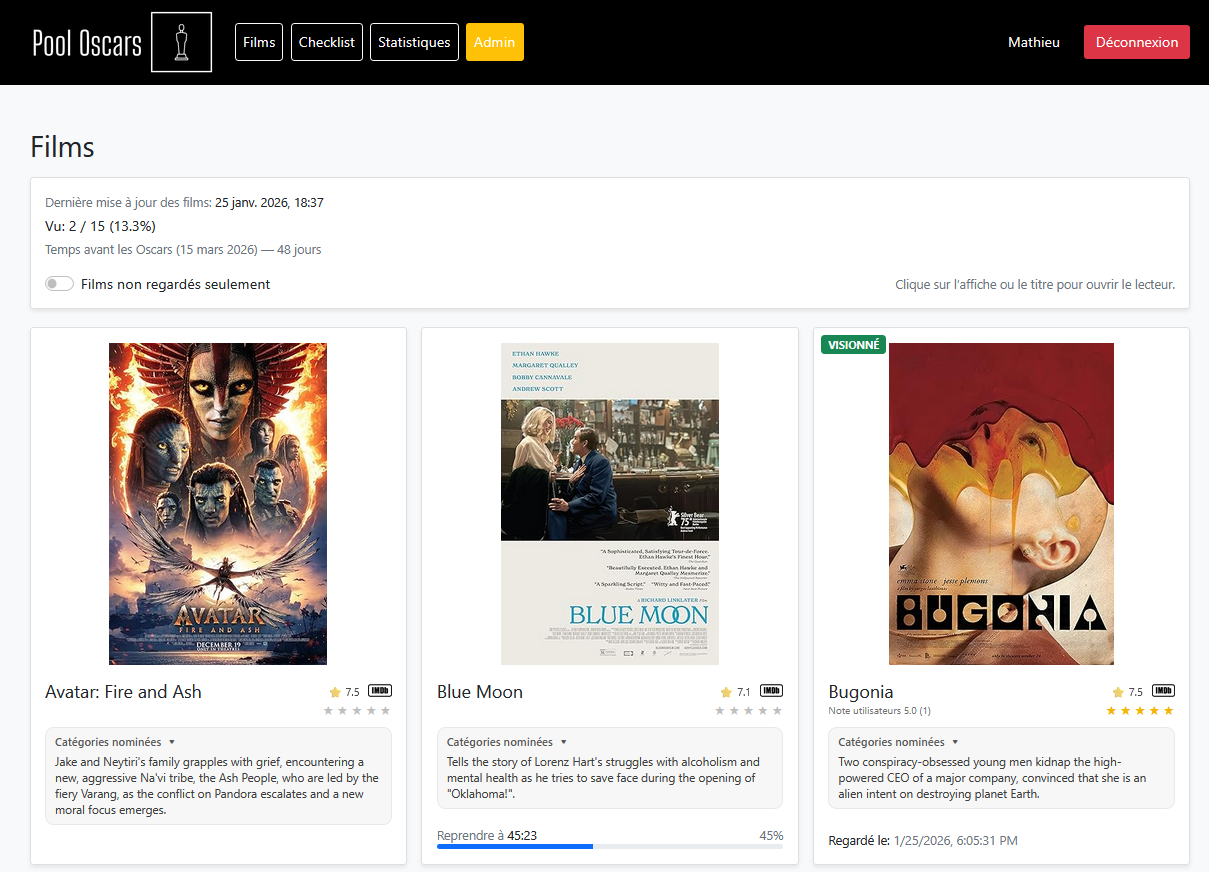Viewport: 1209px width, 872px height.
Task: Click the Pool Oscars site name
Action: [87, 42]
